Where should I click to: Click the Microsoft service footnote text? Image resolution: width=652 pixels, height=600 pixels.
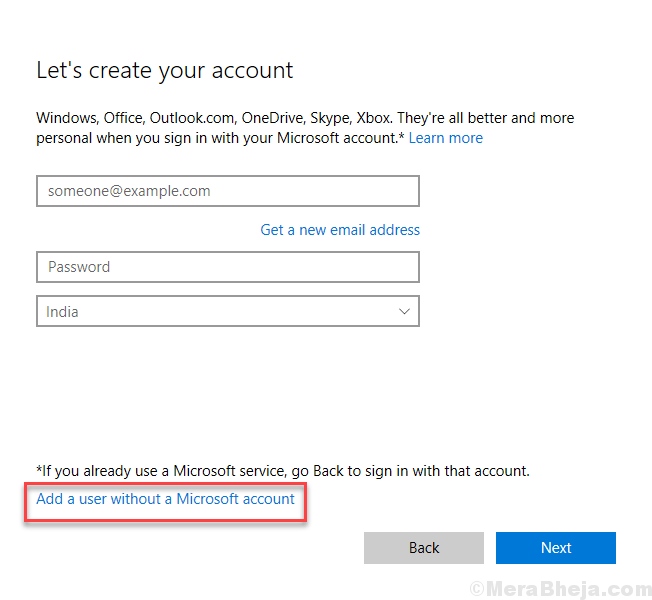tap(283, 471)
